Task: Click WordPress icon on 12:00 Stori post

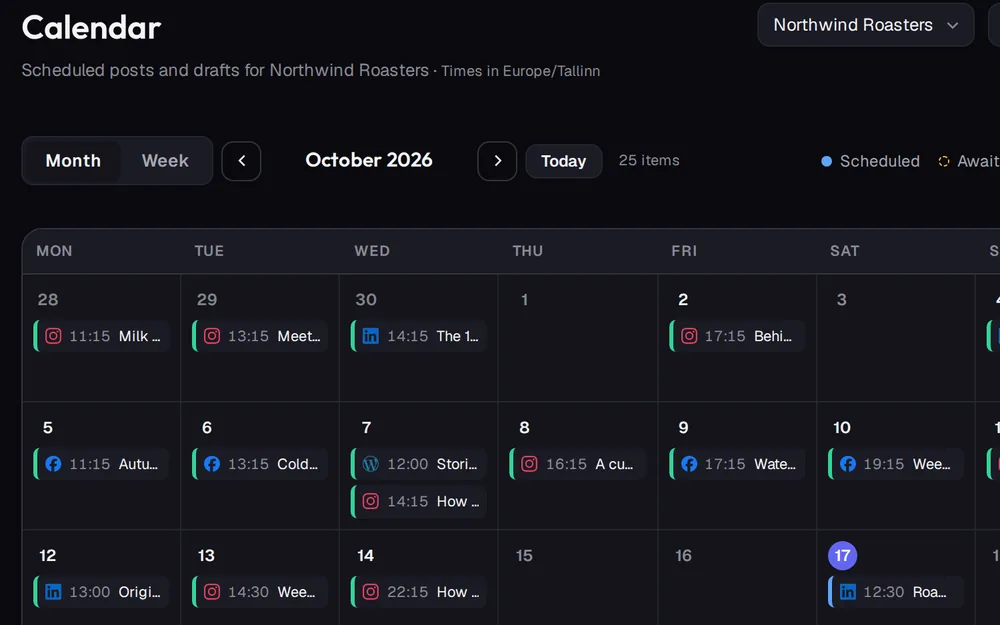Action: pos(371,464)
